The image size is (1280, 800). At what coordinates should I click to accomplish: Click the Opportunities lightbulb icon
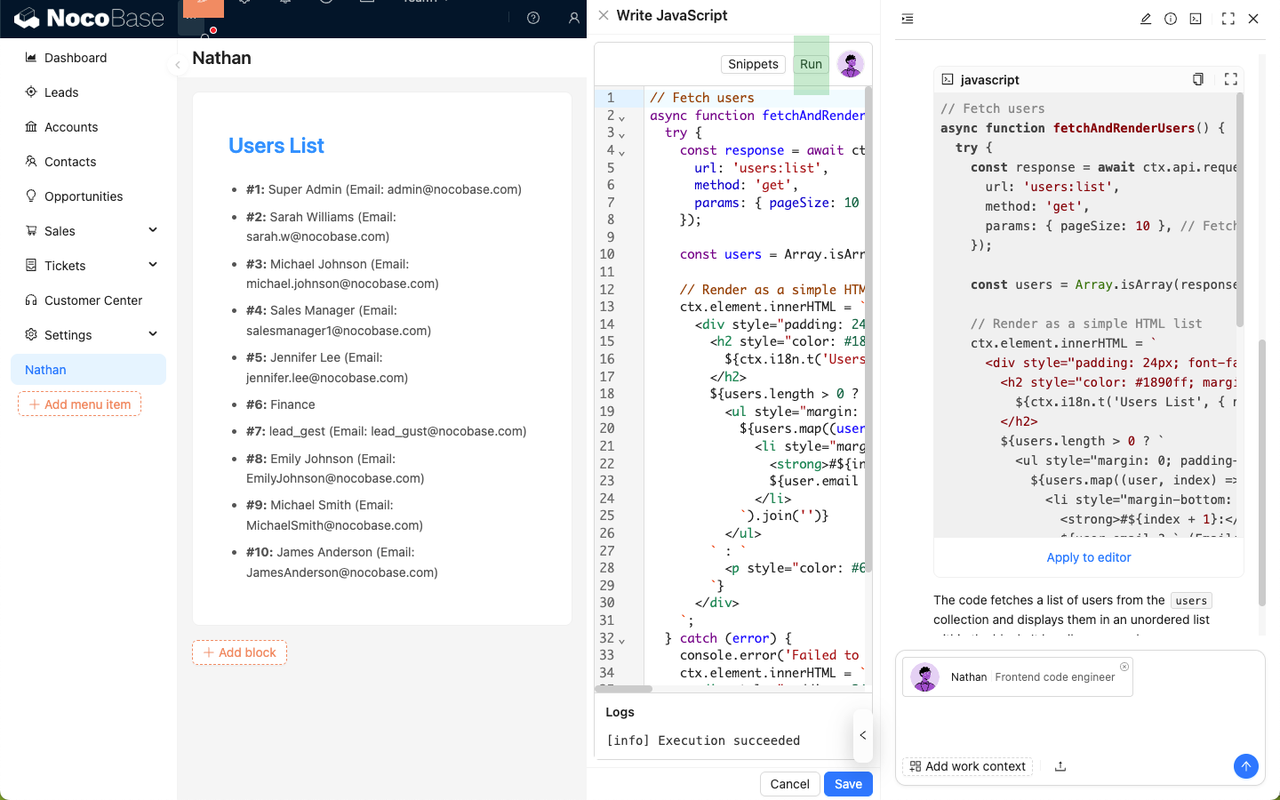tap(31, 196)
